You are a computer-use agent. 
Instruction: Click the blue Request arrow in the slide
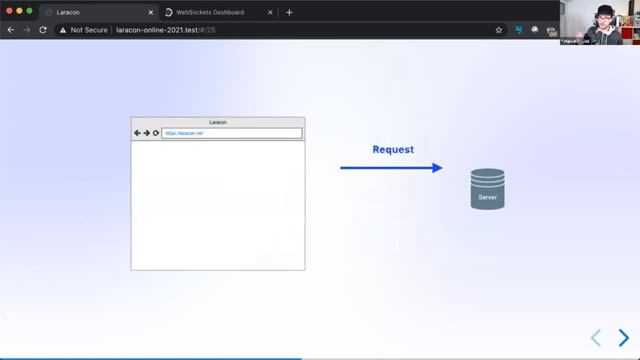pos(391,168)
